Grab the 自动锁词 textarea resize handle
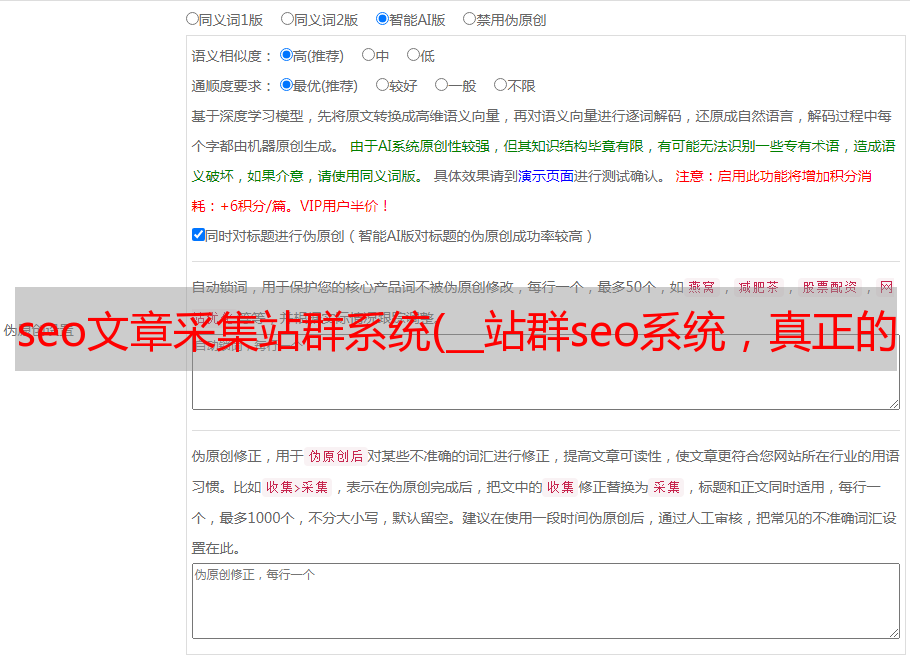 [894, 404]
